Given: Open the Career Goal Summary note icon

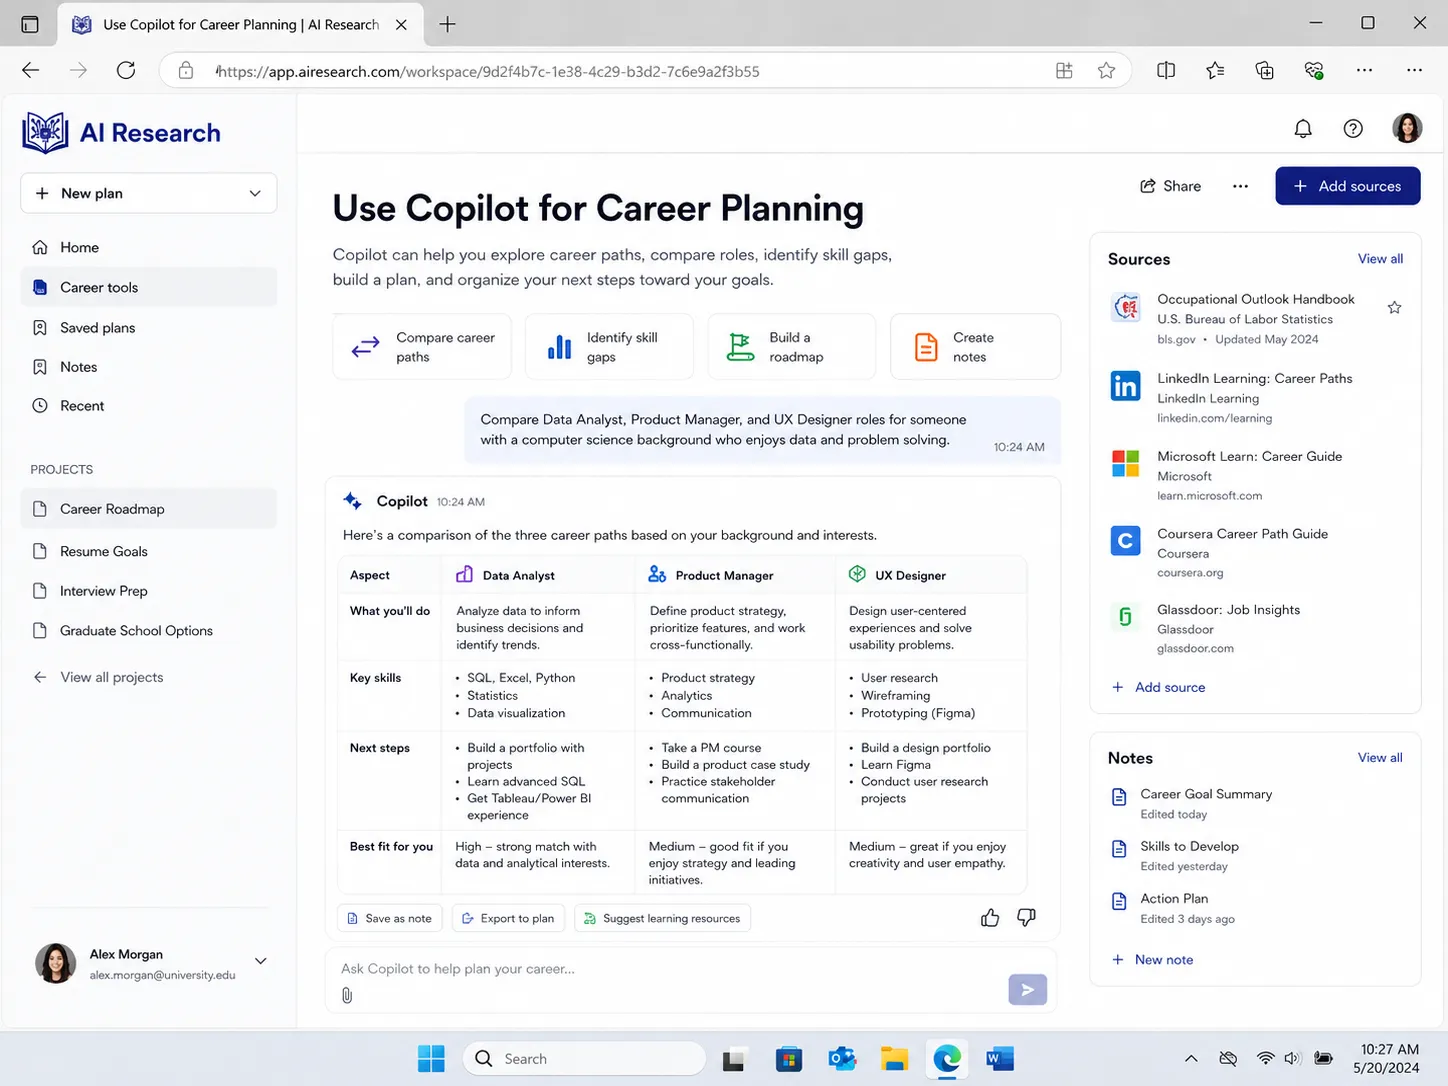Looking at the screenshot, I should tap(1120, 797).
